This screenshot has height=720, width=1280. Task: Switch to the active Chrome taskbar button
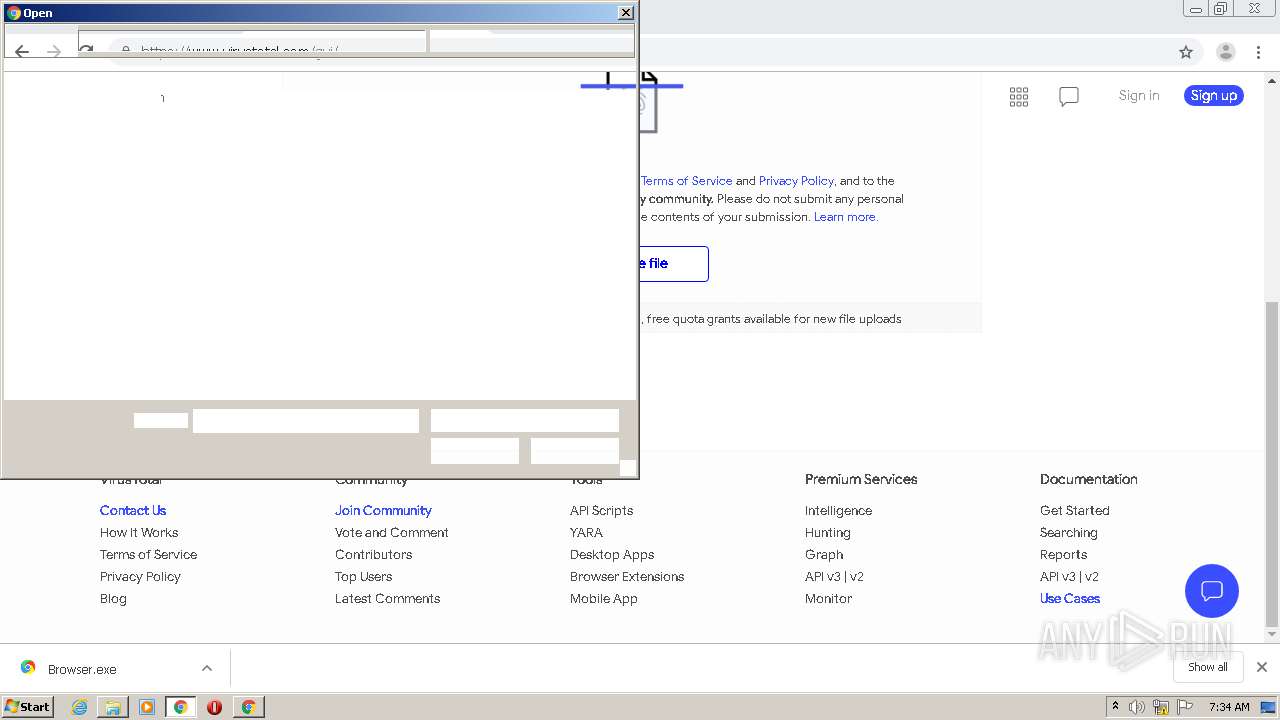(180, 707)
